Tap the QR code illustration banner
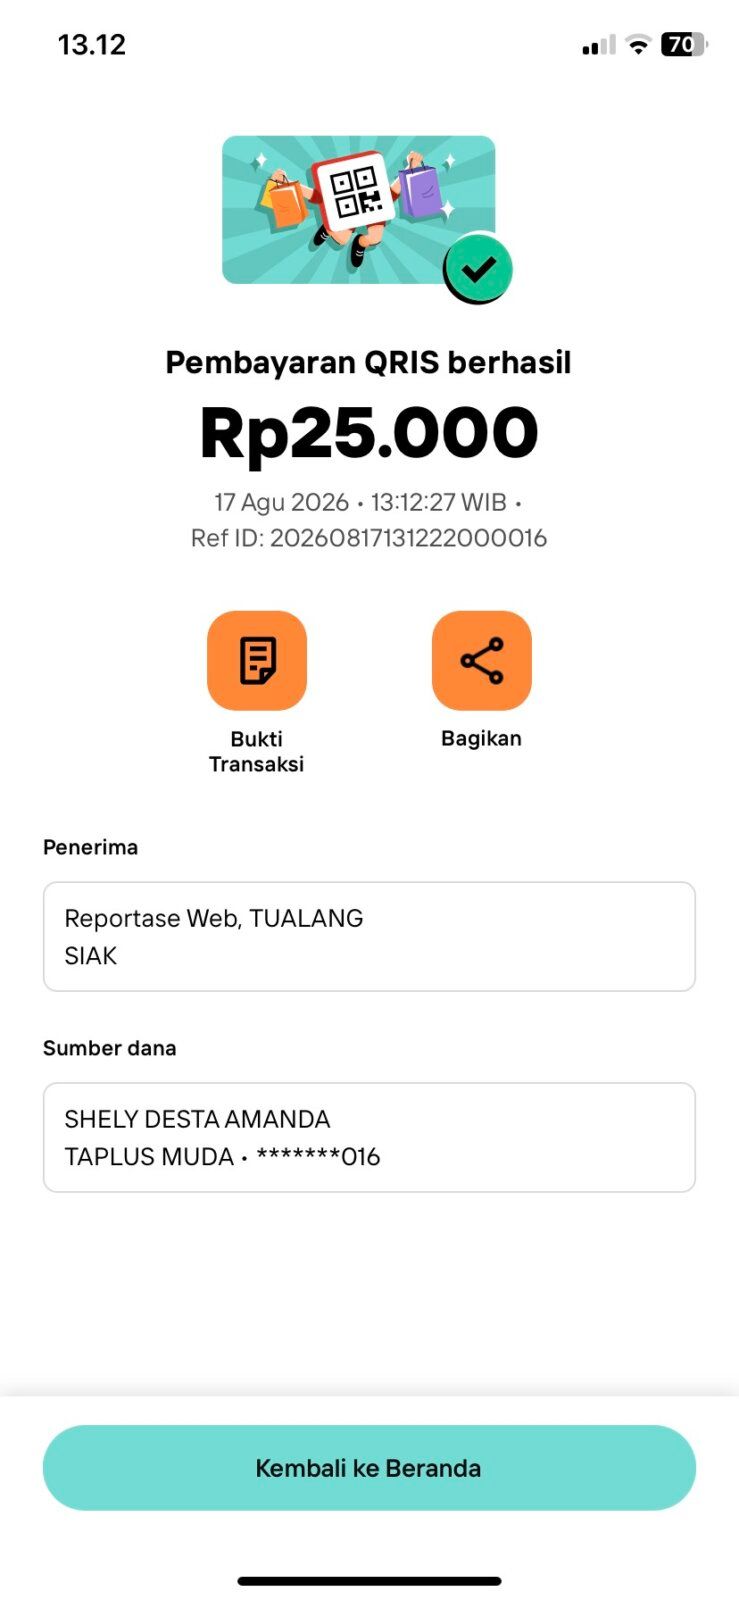739x1600 pixels. pyautogui.click(x=358, y=209)
